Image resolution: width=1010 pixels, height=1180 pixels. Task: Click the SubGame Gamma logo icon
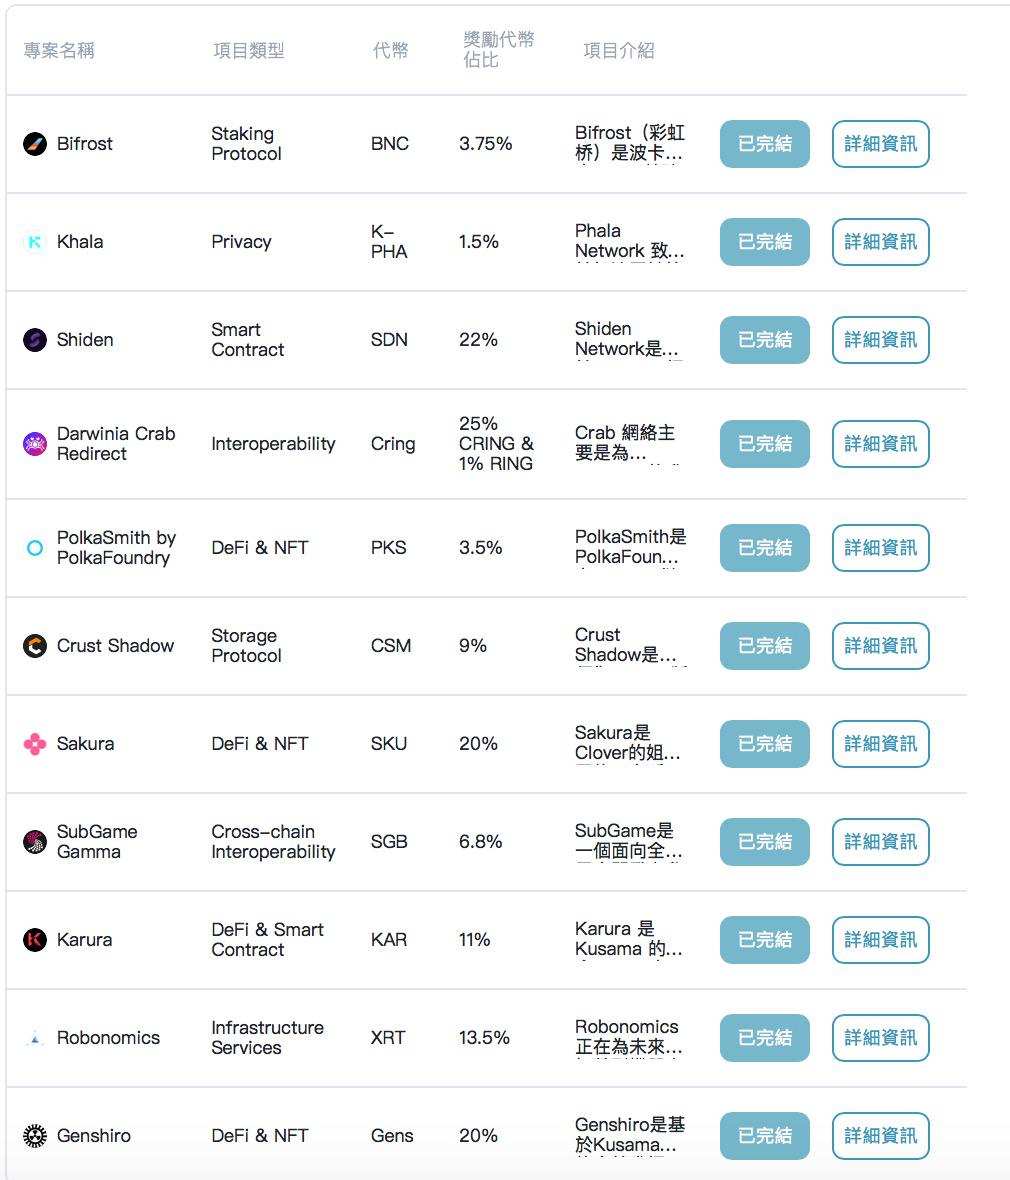tap(35, 841)
